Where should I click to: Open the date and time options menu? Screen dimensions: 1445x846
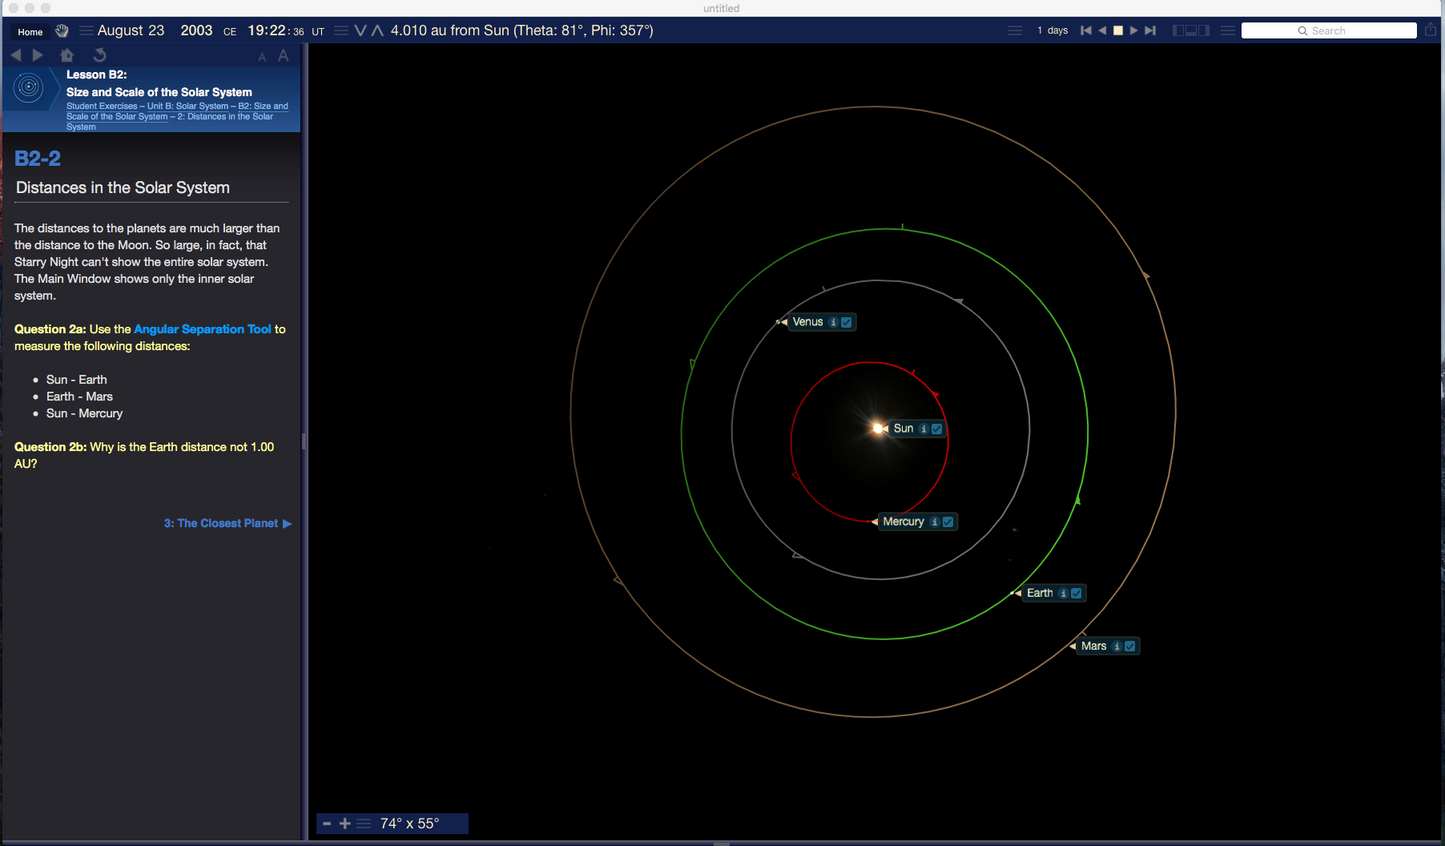pyautogui.click(x=86, y=31)
